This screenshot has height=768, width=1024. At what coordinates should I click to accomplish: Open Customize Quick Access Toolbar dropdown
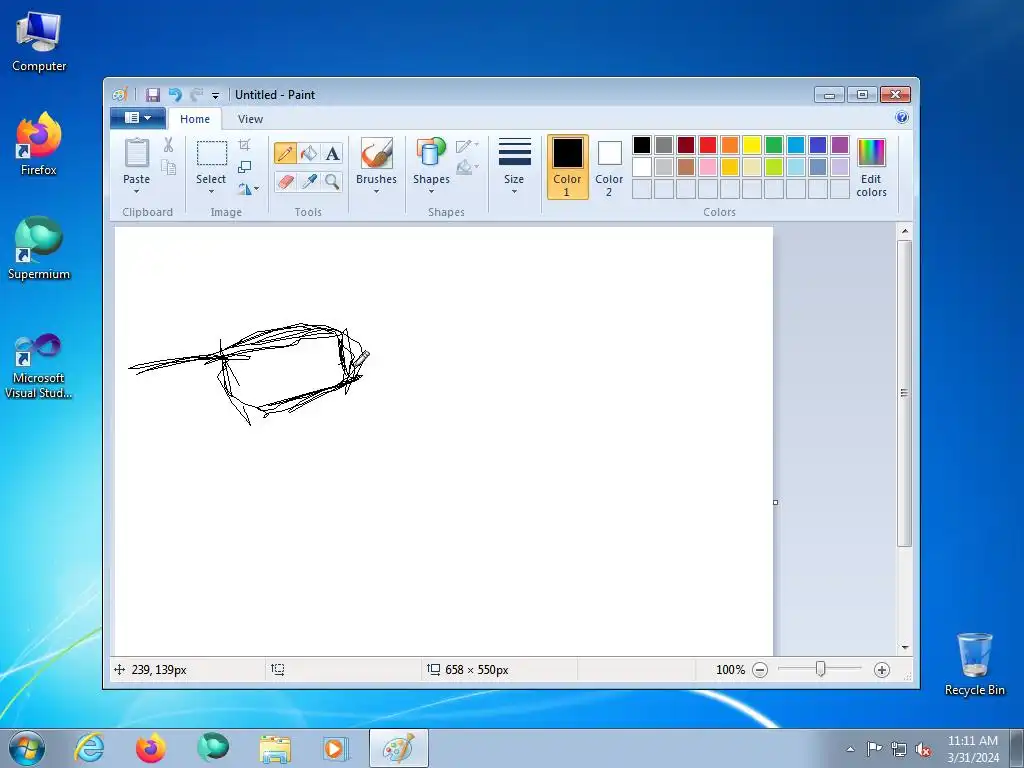(216, 96)
